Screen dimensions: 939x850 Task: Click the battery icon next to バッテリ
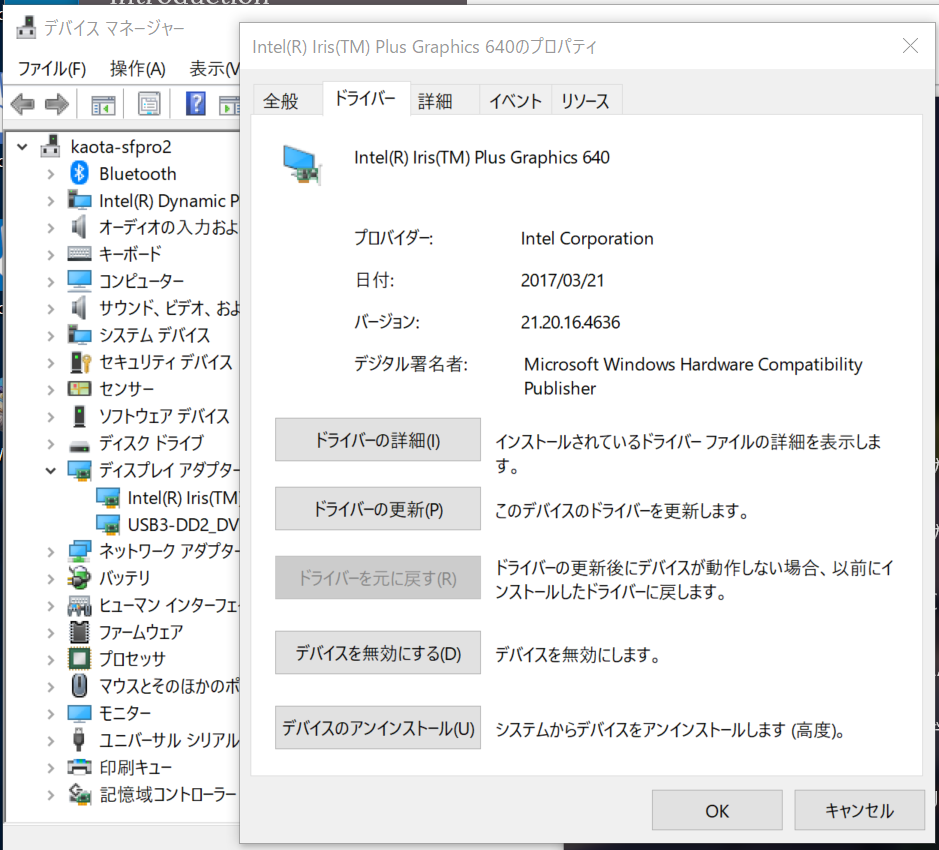(x=79, y=577)
